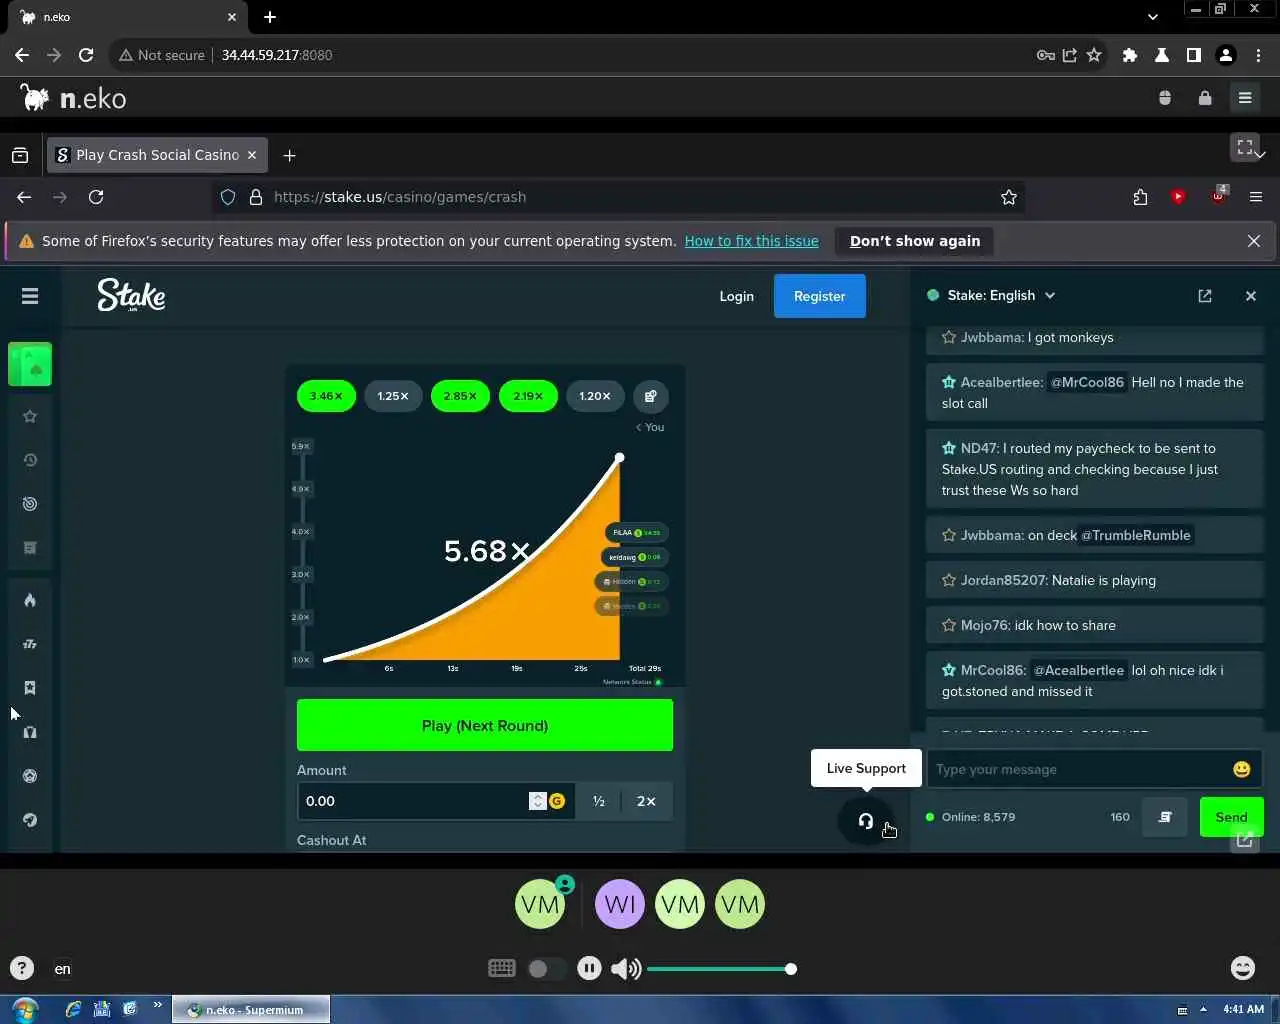This screenshot has width=1280, height=1024.
Task: Open Slots 777 icon in sidebar
Action: pos(30,644)
